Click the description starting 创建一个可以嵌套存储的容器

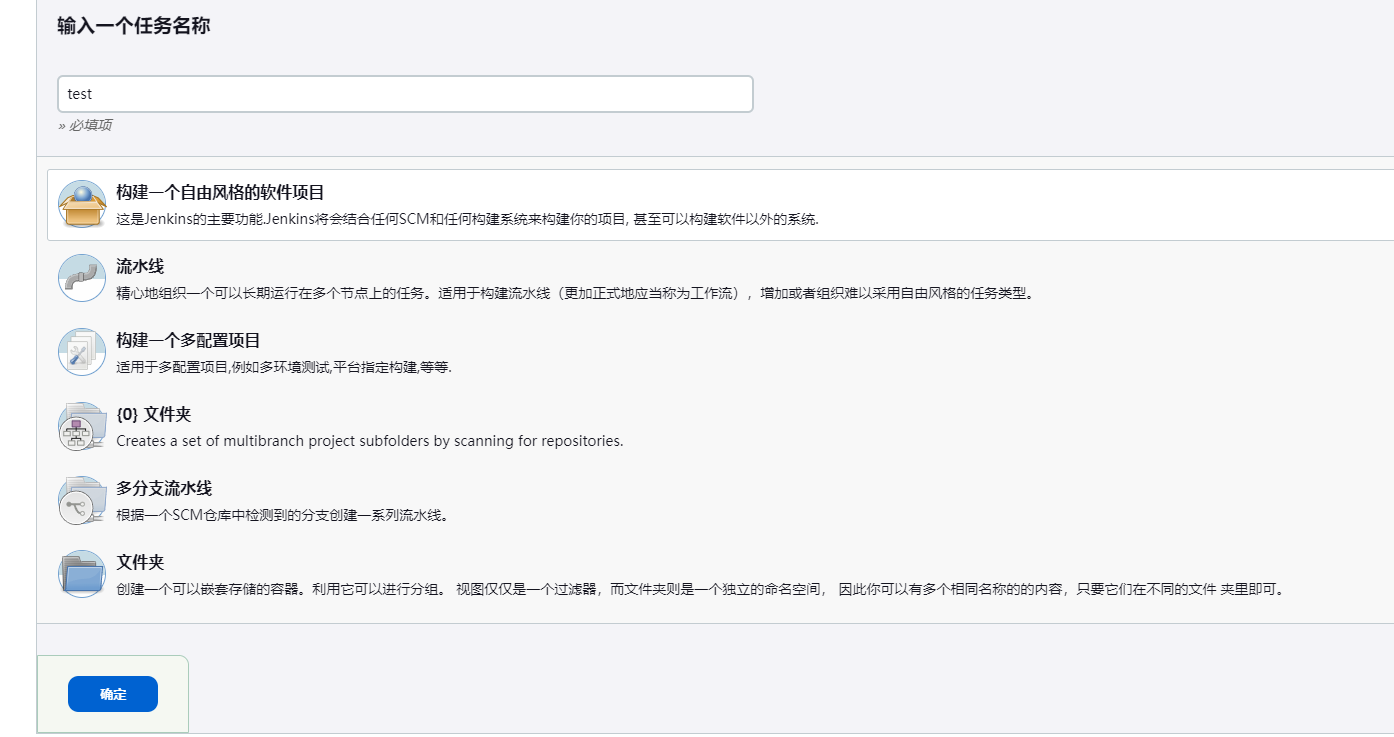pyautogui.click(x=700, y=589)
